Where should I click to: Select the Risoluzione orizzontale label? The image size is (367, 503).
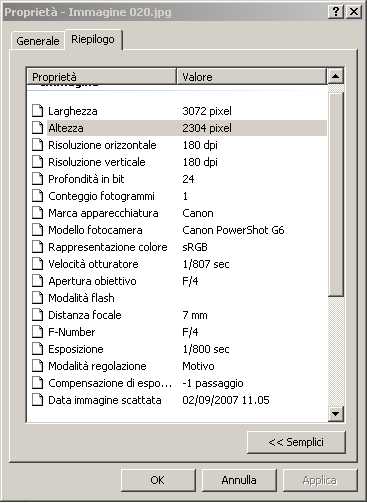[x=102, y=145]
